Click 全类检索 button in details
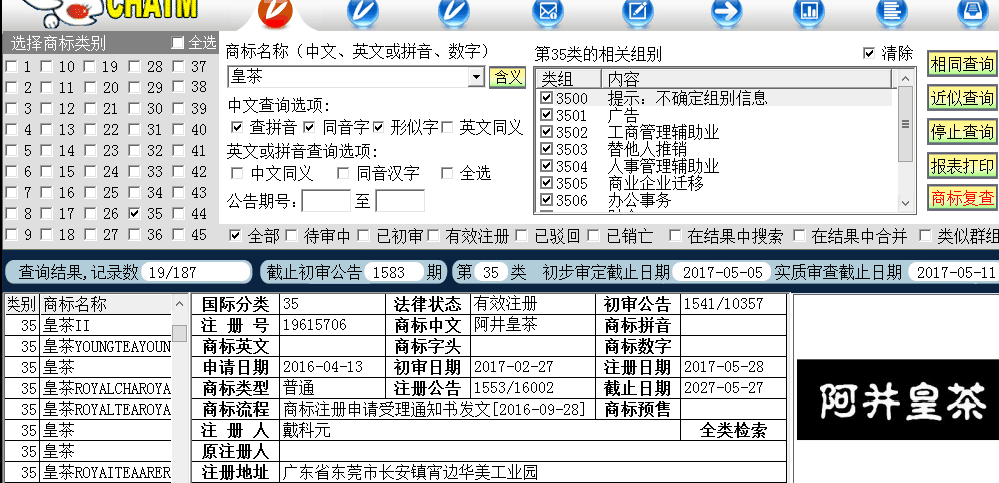This screenshot has height=483, width=999. (x=733, y=431)
